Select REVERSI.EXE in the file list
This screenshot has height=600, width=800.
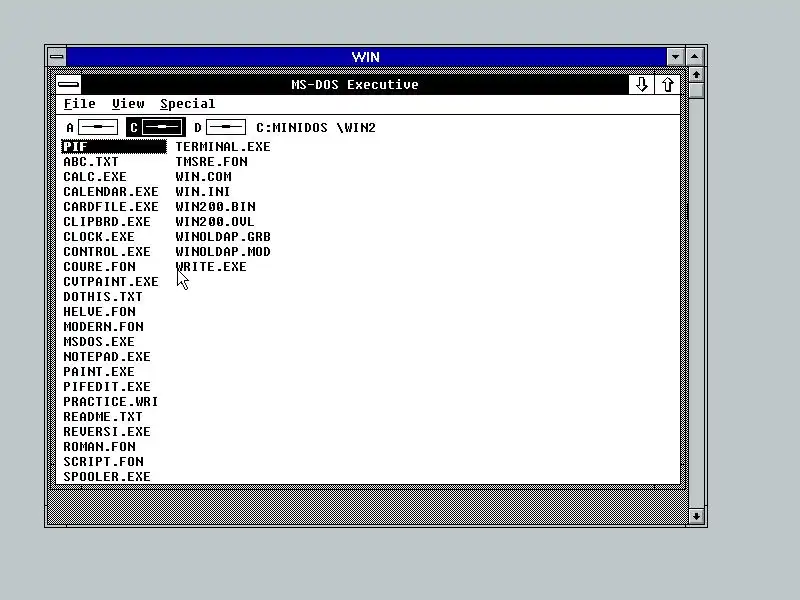107,432
